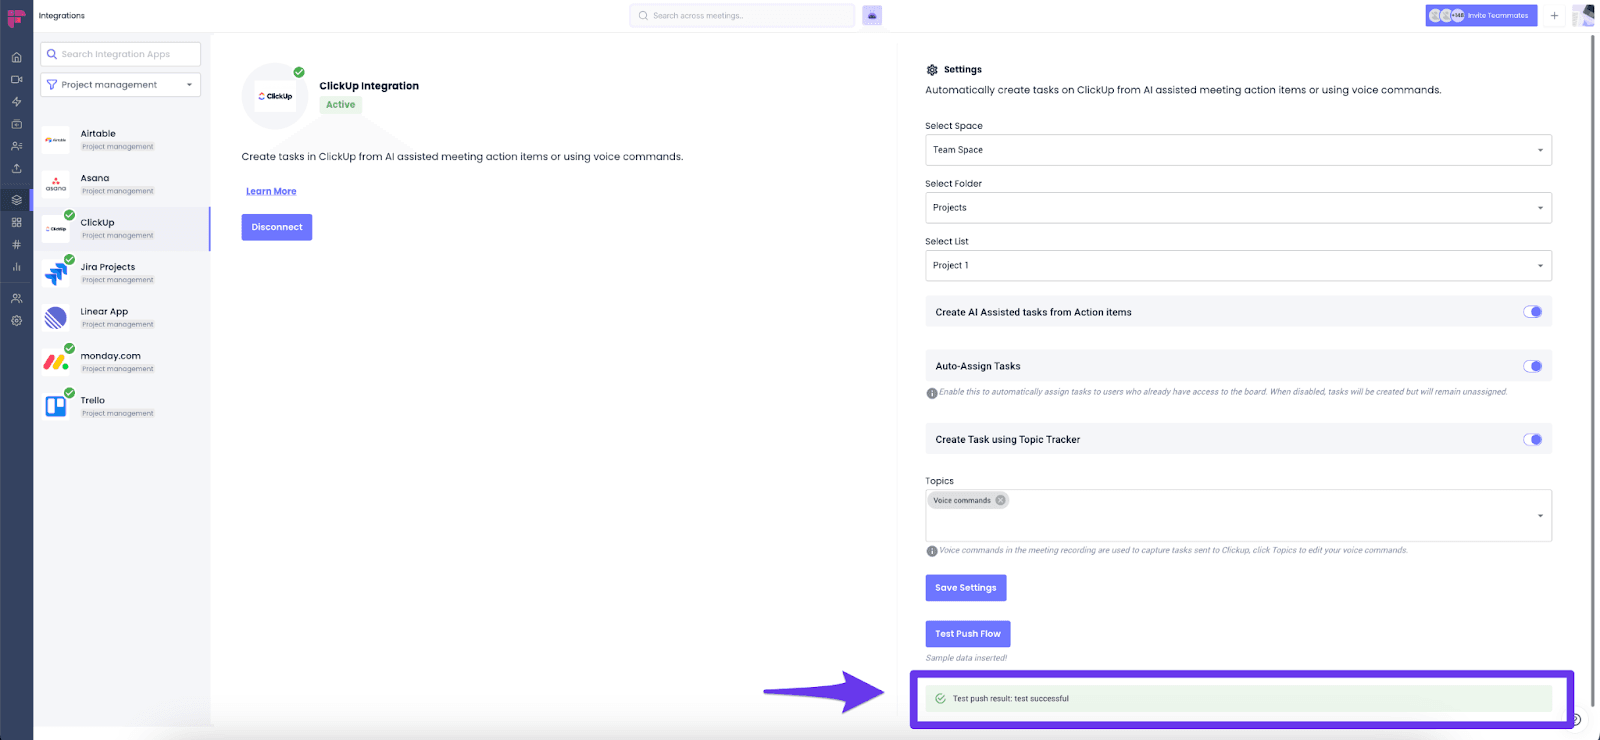Click the upload icon in left sidebar

click(x=16, y=168)
